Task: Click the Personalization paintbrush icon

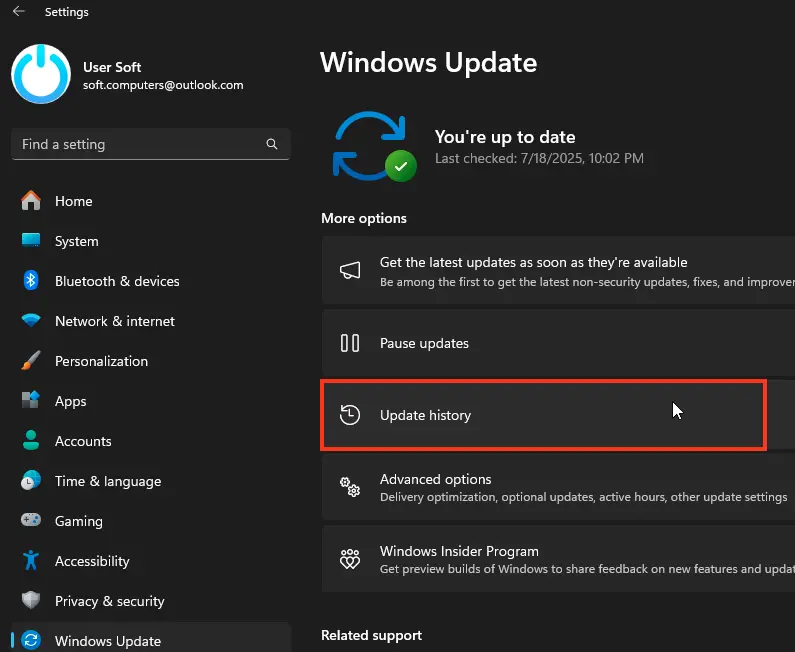Action: click(x=31, y=361)
